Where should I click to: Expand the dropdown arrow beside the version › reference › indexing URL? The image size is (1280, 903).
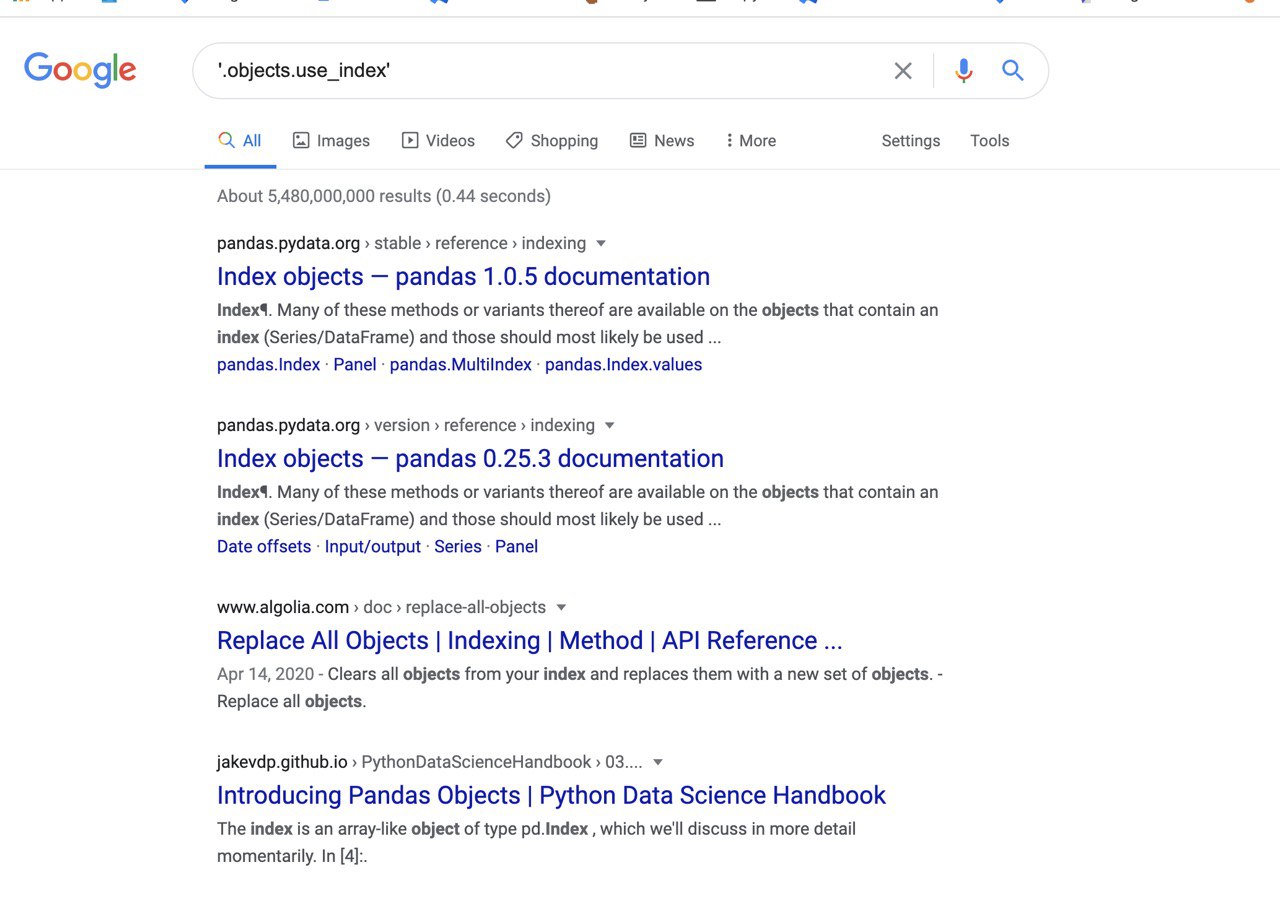point(610,425)
